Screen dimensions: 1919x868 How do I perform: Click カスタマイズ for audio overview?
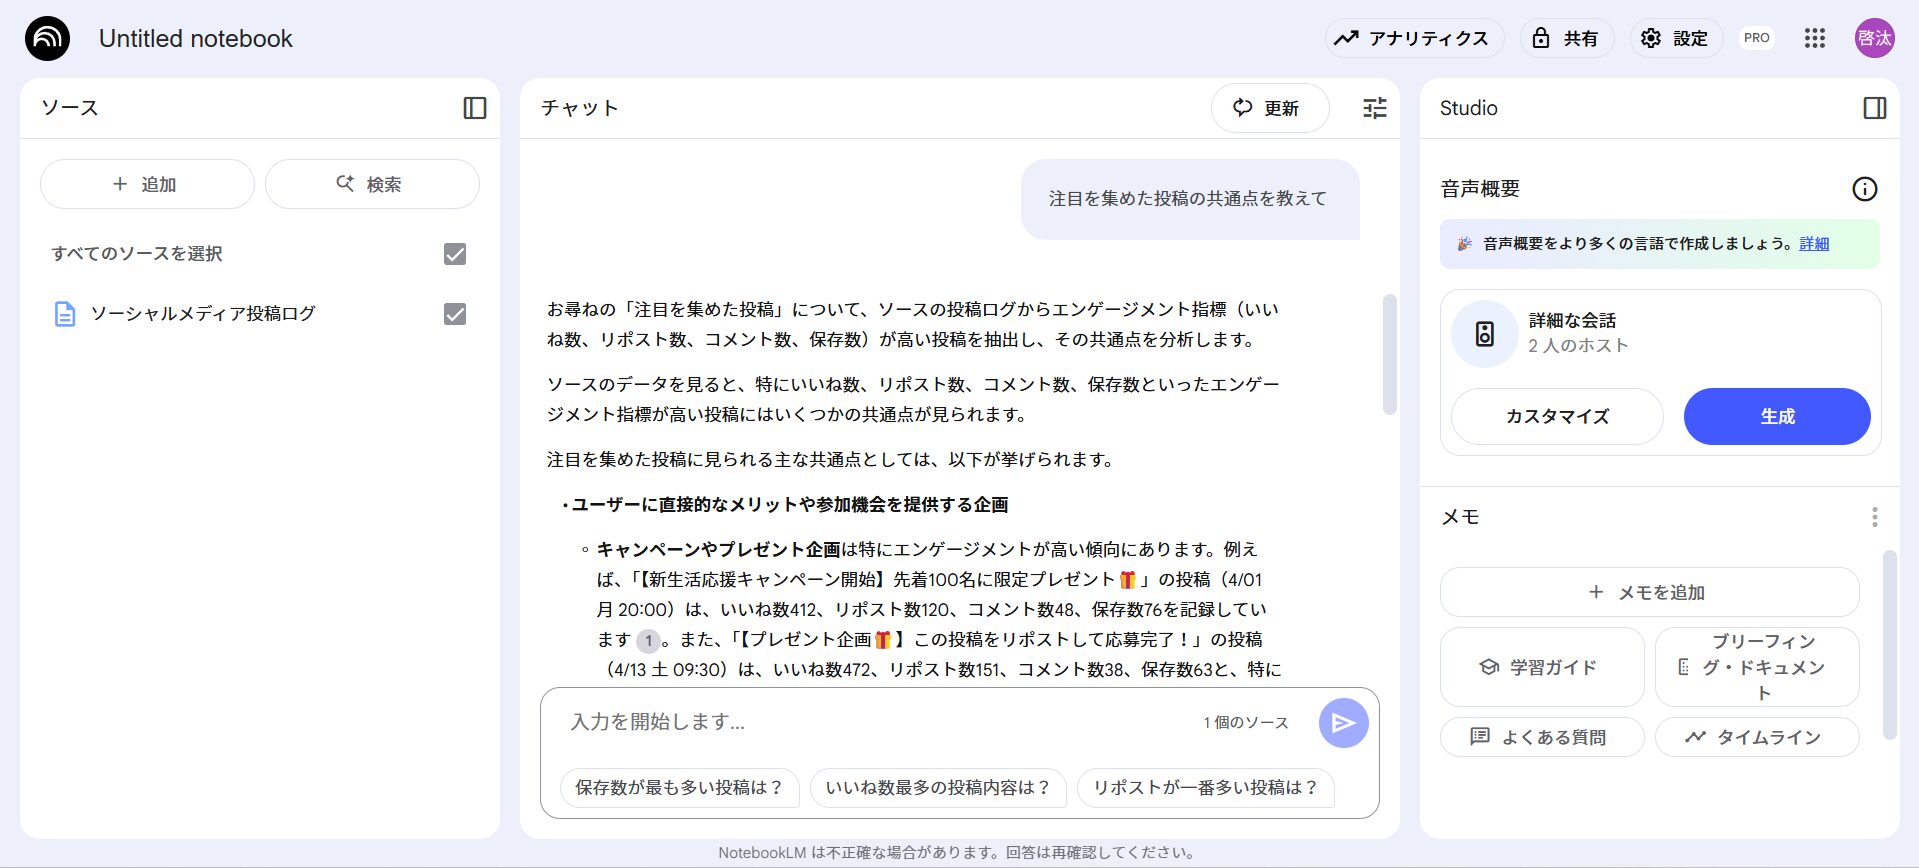tap(1557, 416)
